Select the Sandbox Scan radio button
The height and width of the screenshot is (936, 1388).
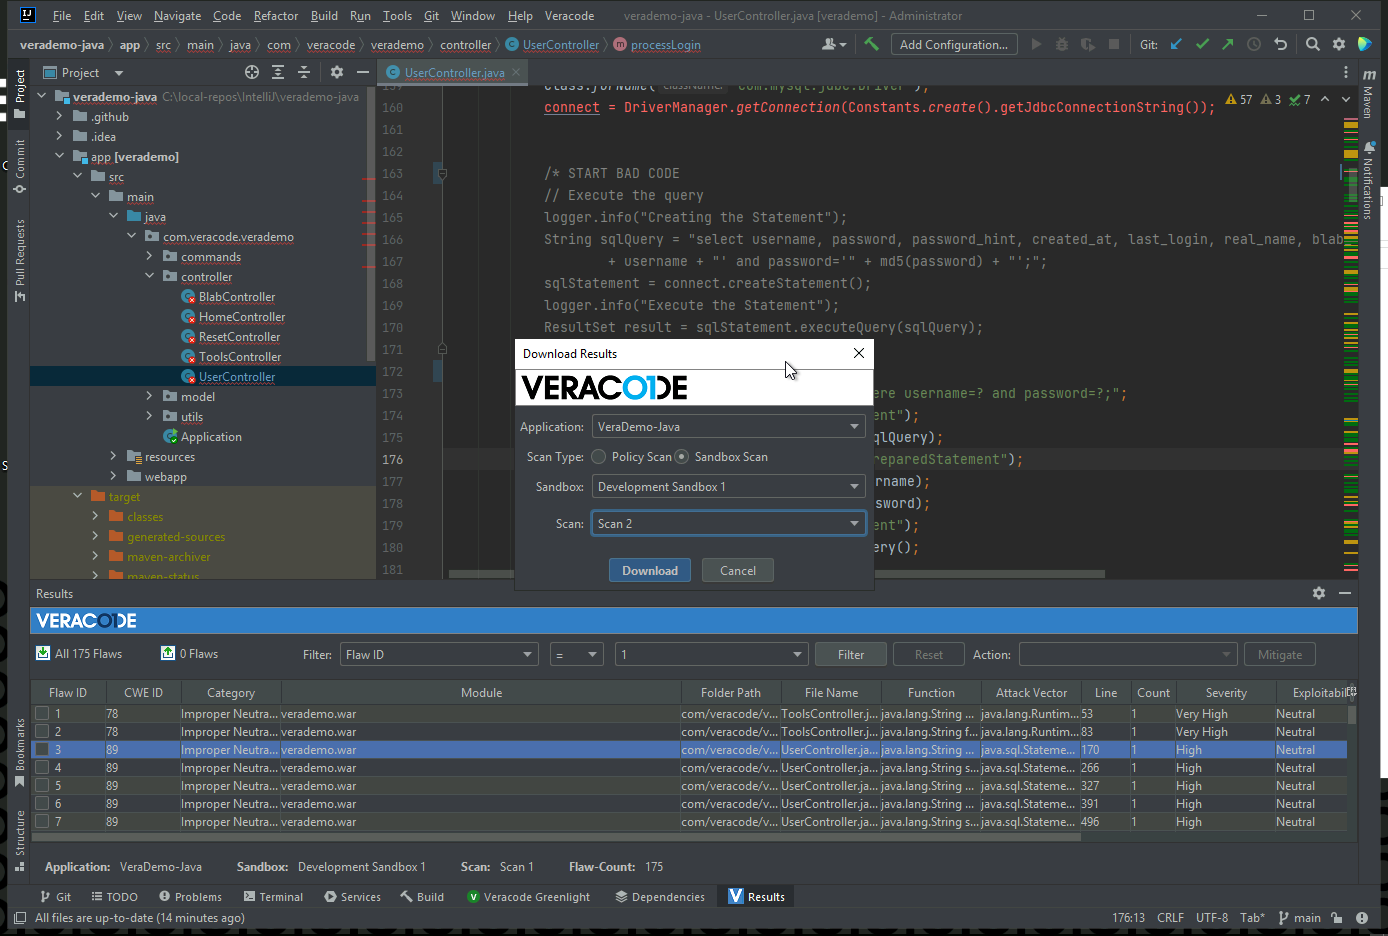click(x=682, y=456)
